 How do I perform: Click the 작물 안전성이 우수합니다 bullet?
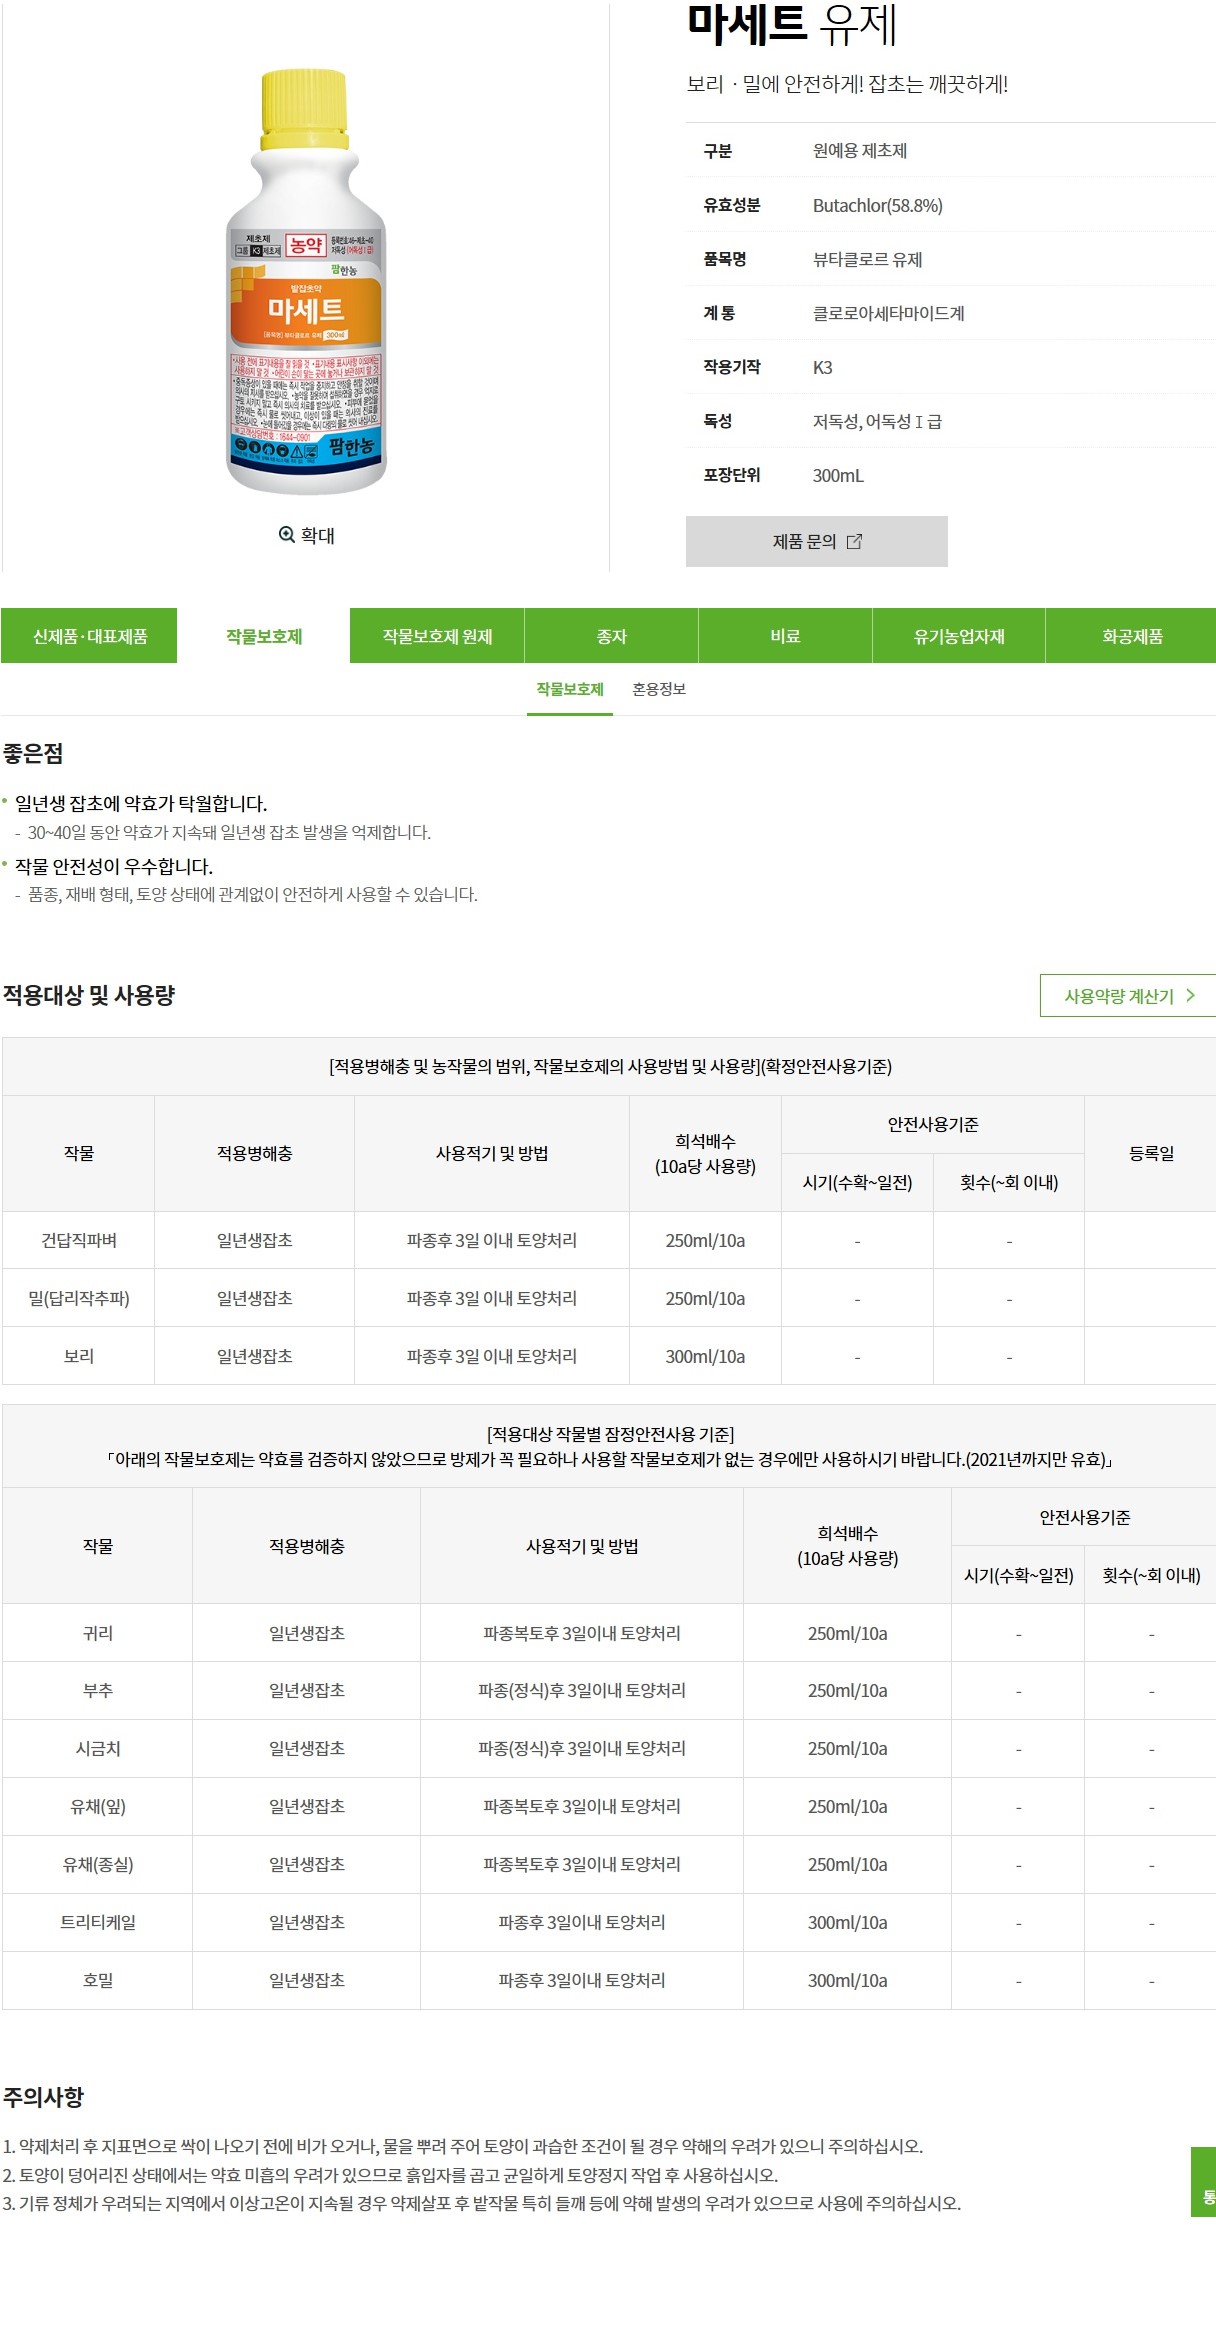coord(114,866)
